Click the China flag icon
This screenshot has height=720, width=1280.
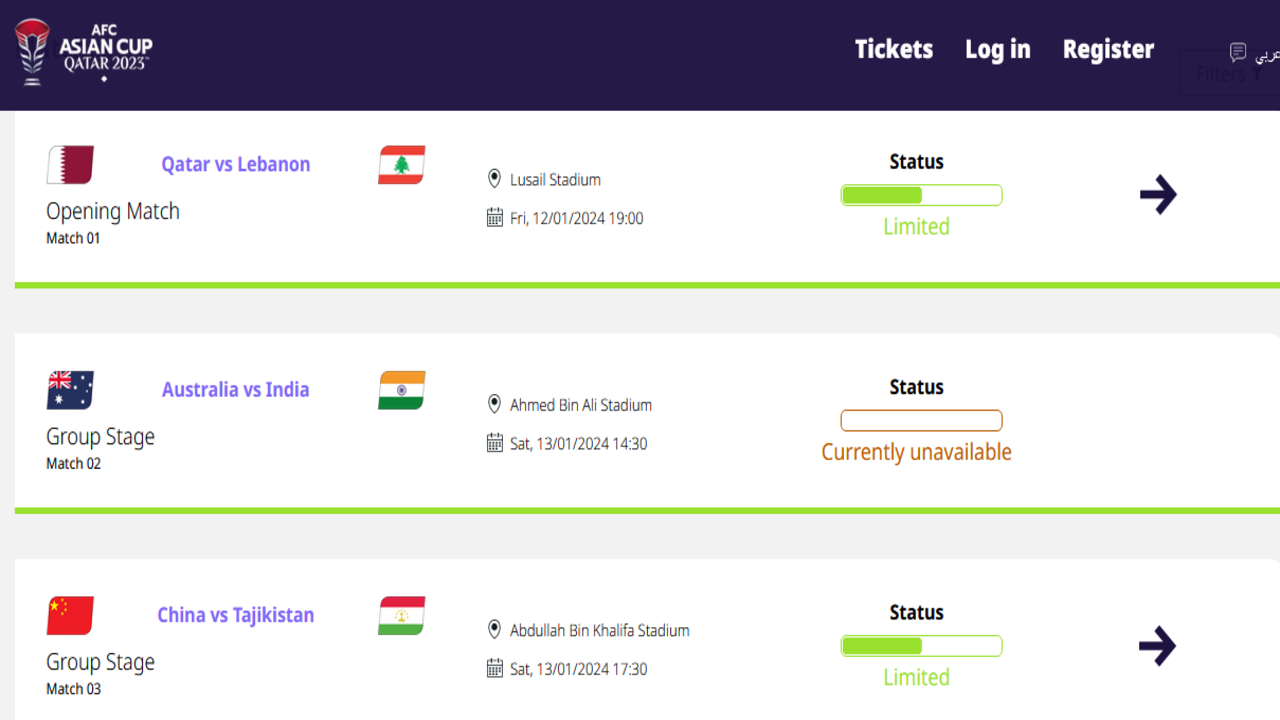(70, 615)
